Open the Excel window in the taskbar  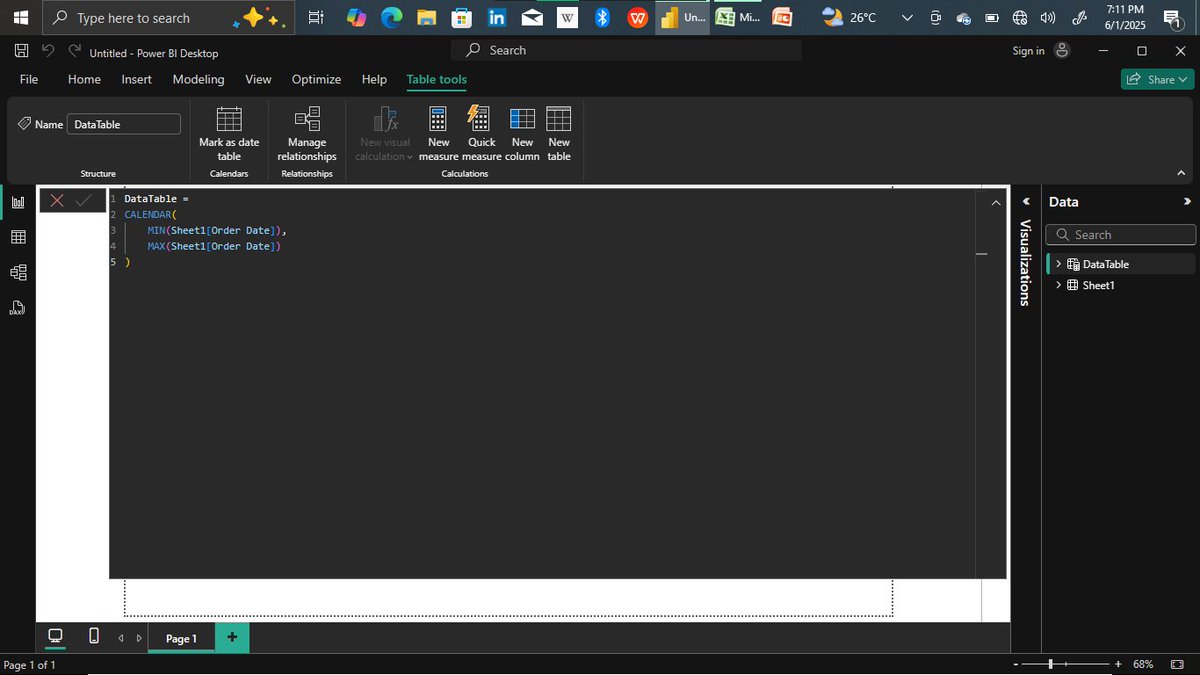pyautogui.click(x=738, y=18)
